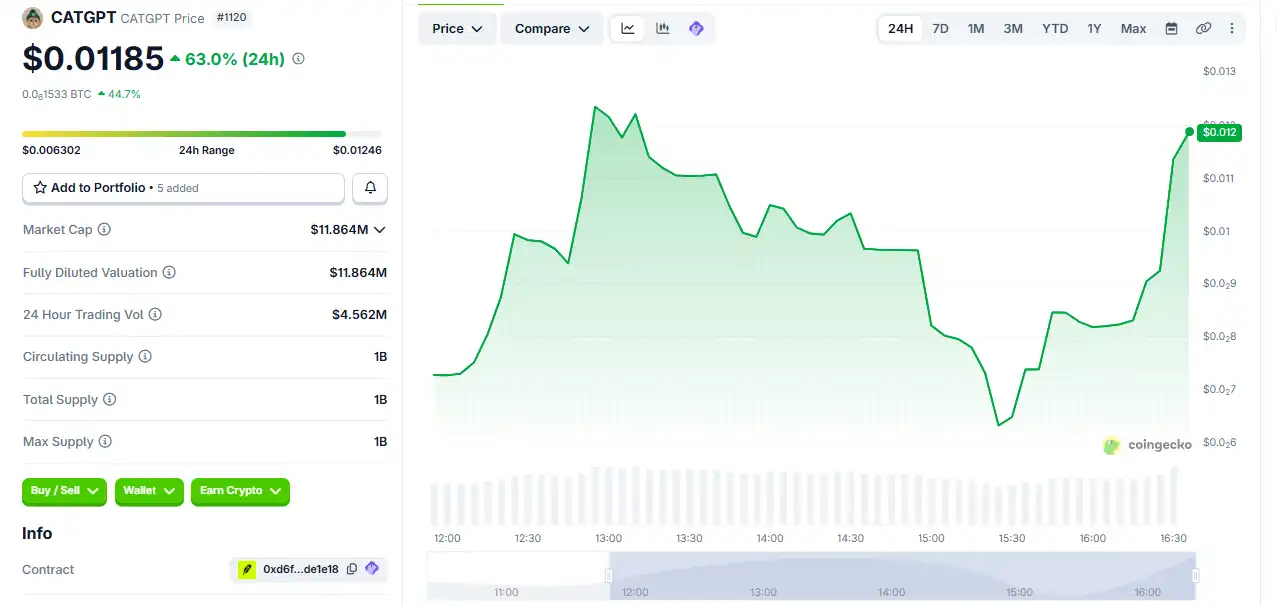Click left handle of chart range navigator
Screen dimensions: 1277x606
pos(608,576)
